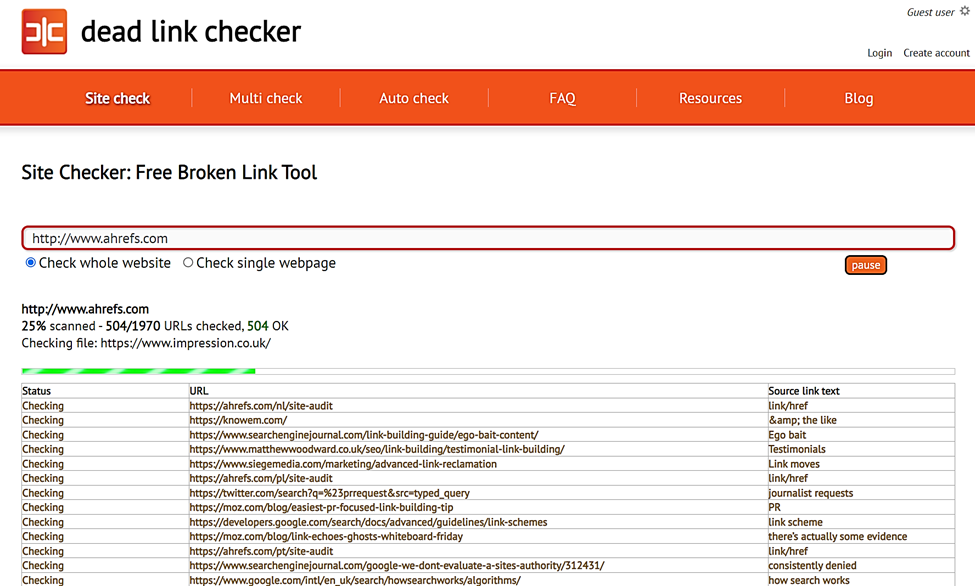Image resolution: width=975 pixels, height=586 pixels.
Task: Open the moz link-echoes-ghosts-whiteboard-friday link
Action: (x=326, y=537)
